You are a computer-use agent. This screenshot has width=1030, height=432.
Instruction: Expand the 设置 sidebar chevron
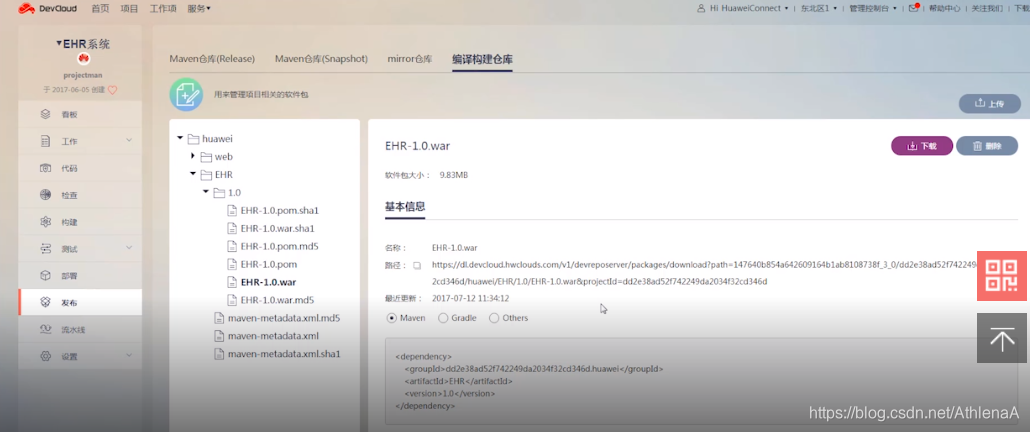point(129,355)
